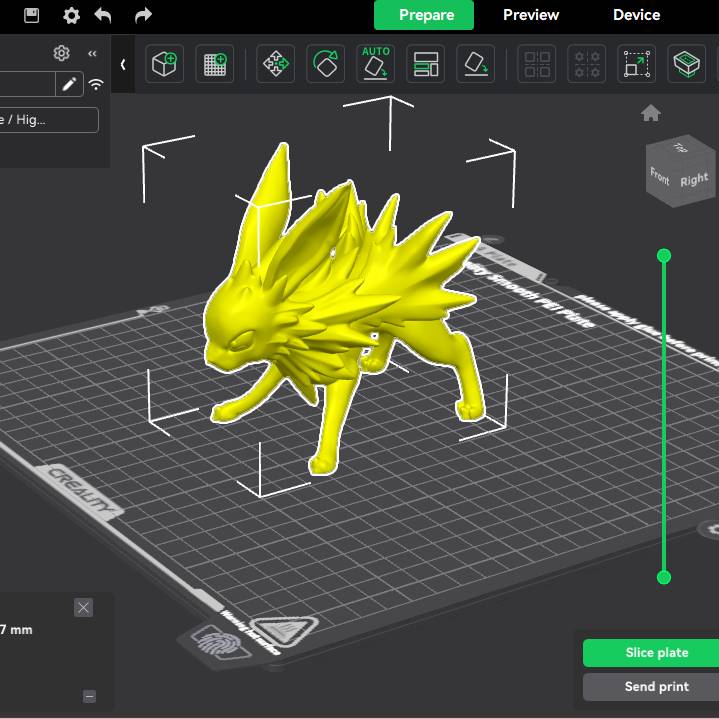Close the info panel with X
Viewport: 719px width, 719px height.
coord(83,608)
